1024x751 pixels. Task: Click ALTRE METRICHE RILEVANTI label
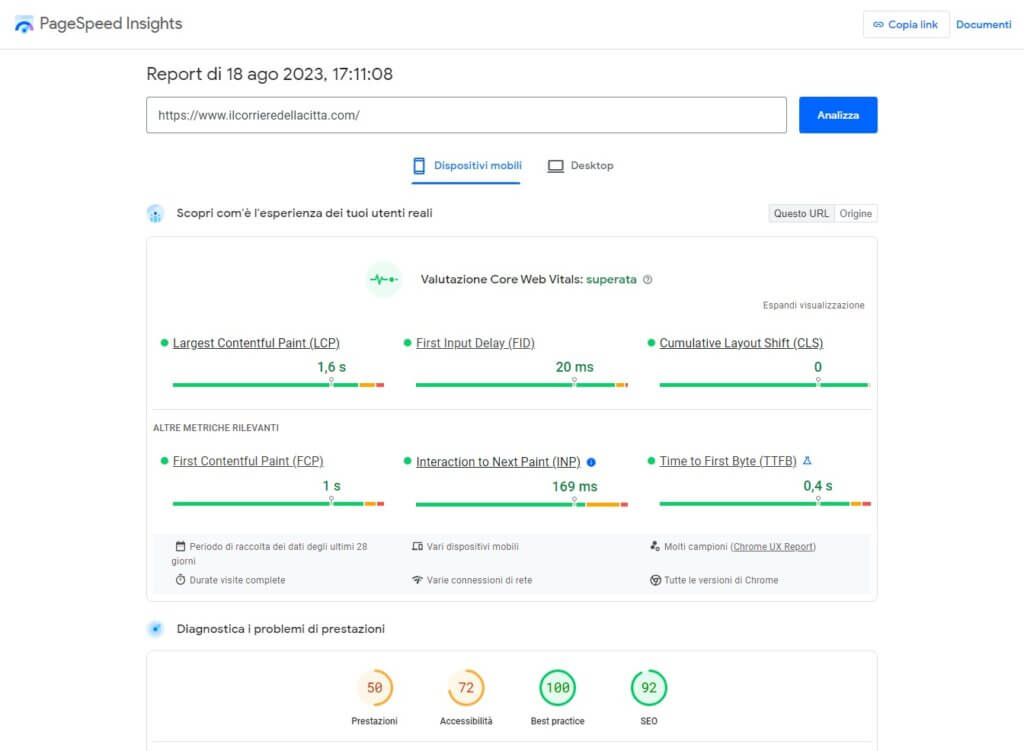point(216,428)
